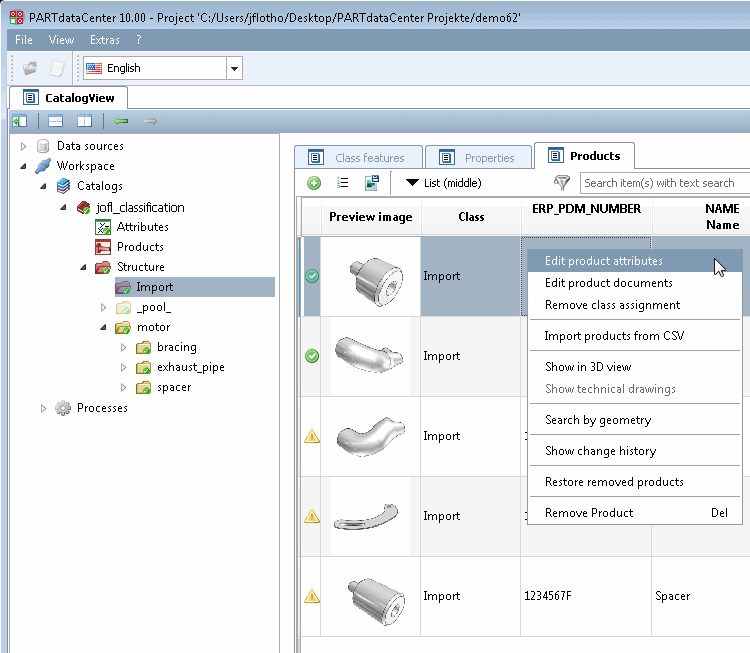This screenshot has width=750, height=653.
Task: Click the green add product icon
Action: click(x=314, y=183)
